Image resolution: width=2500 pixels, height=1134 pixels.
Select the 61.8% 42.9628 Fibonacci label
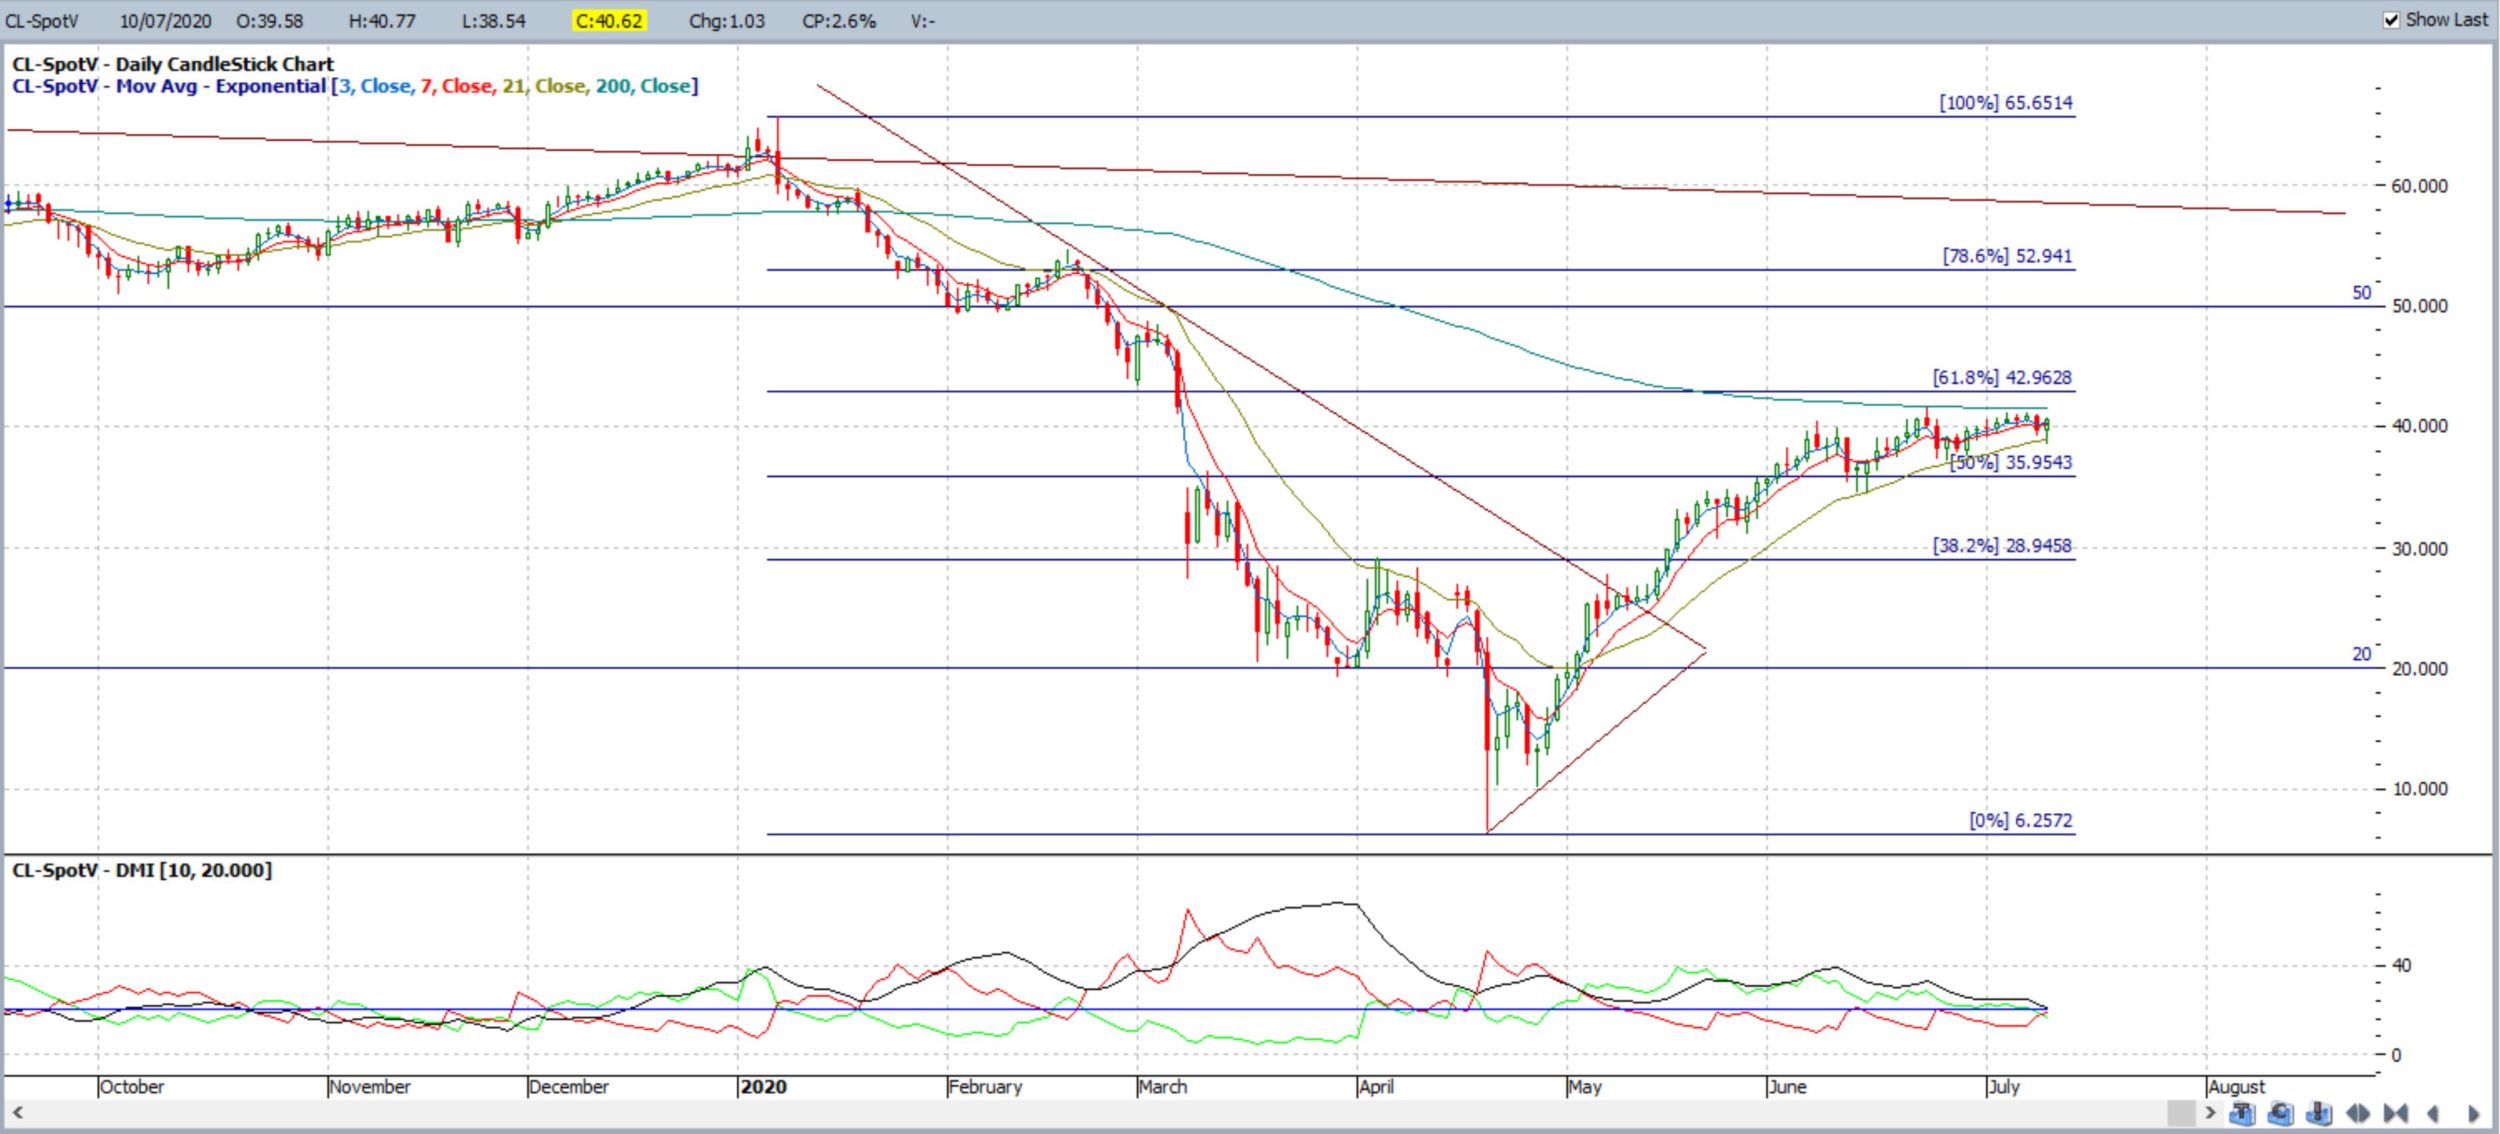pos(2002,377)
